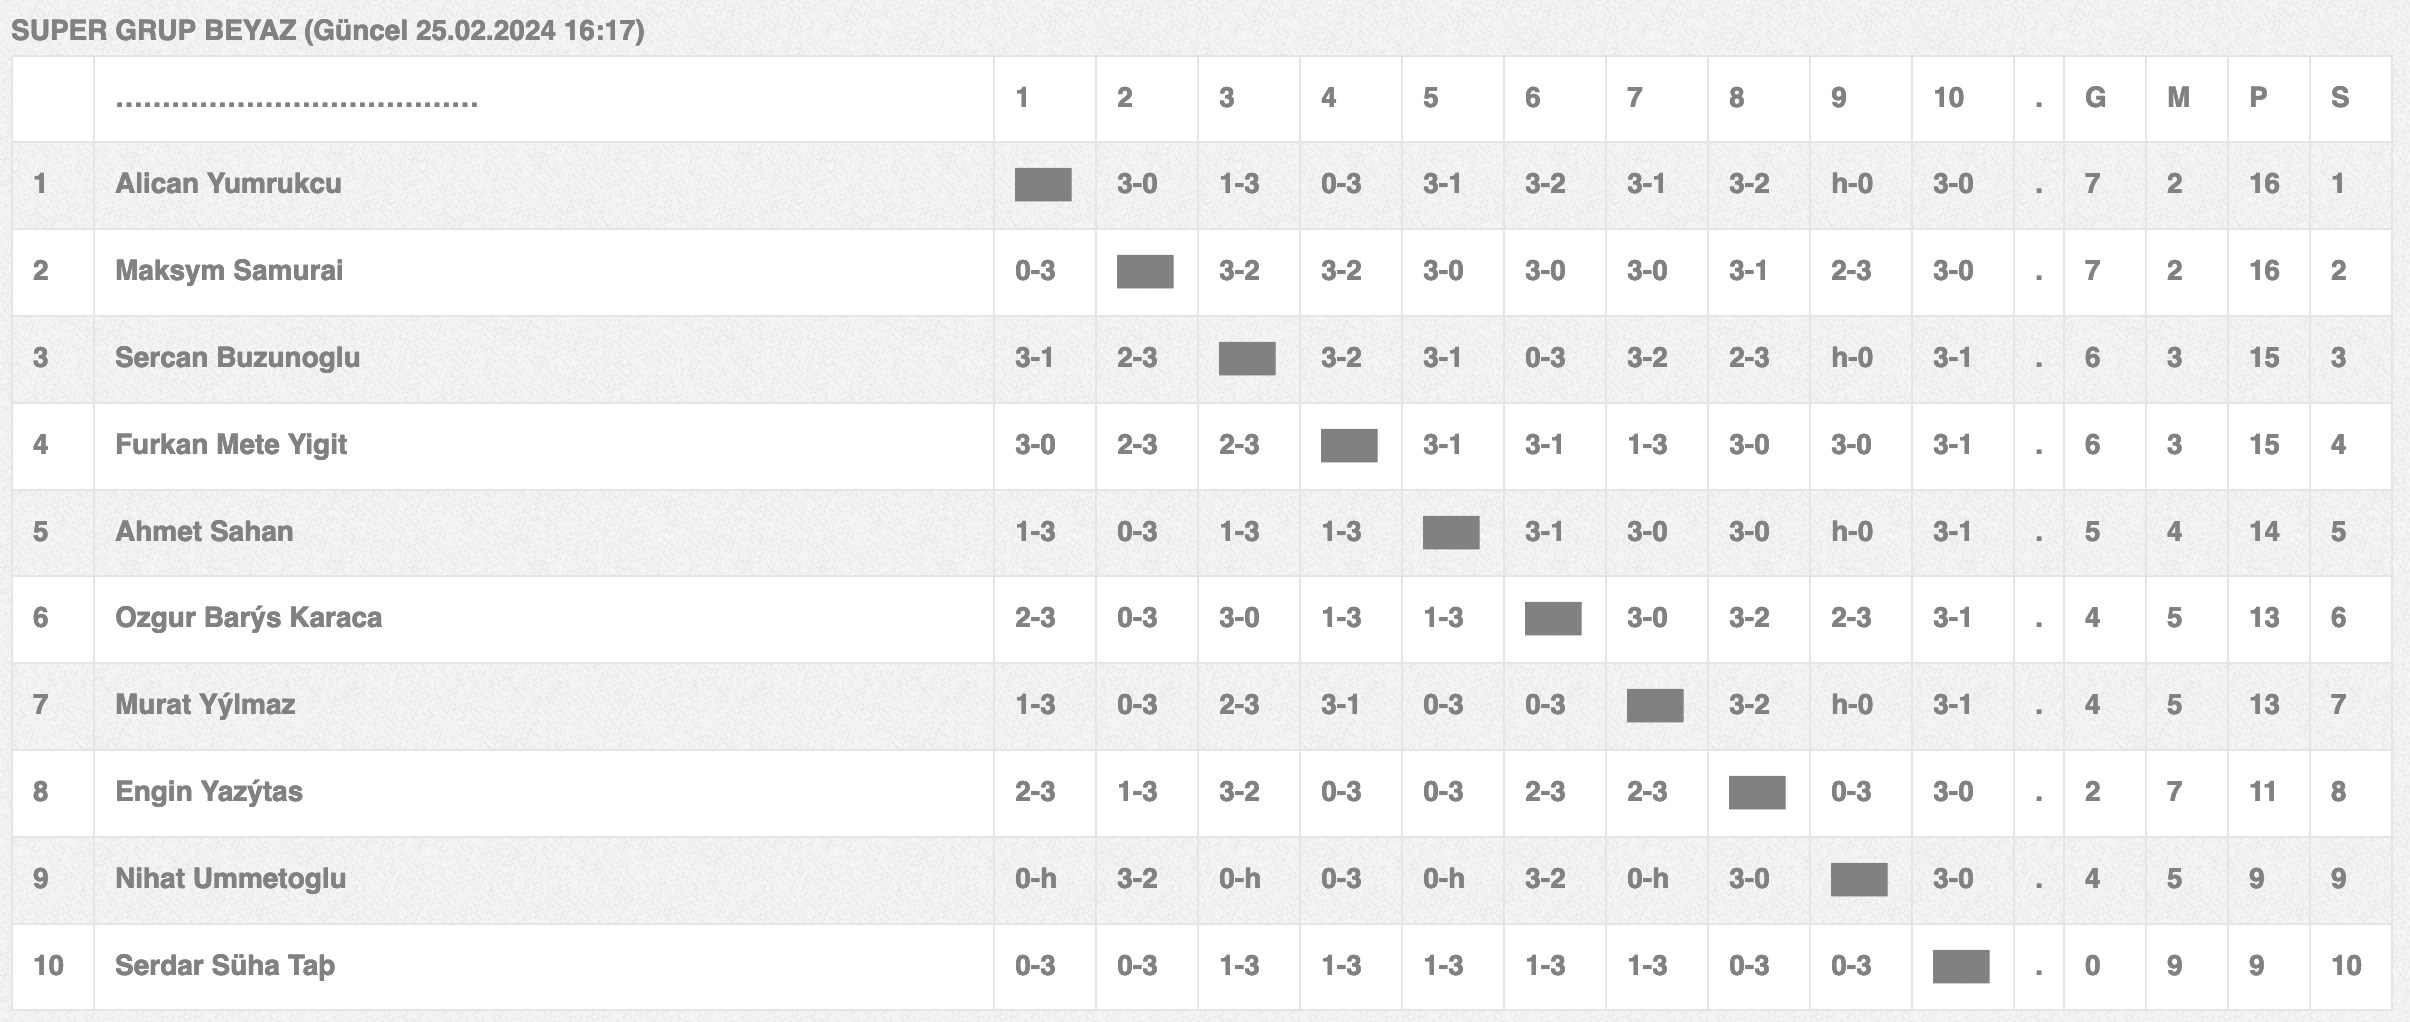Image resolution: width=2410 pixels, height=1022 pixels.
Task: Click gray diagonal block in Ahmet Sahan row
Action: (1451, 532)
